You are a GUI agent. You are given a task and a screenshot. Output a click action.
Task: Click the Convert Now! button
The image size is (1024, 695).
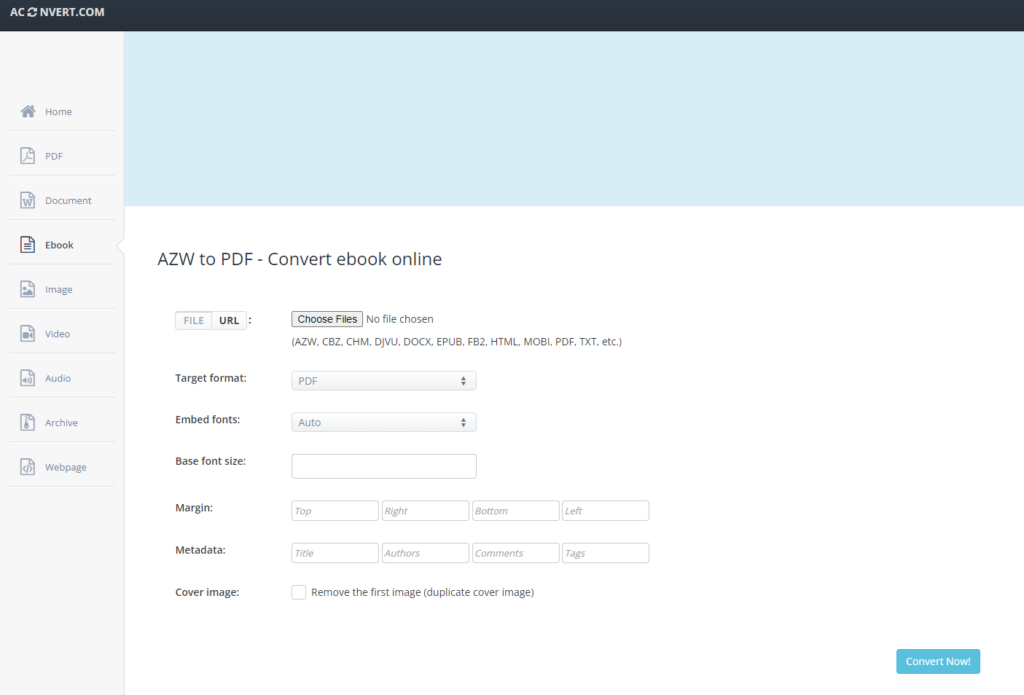pyautogui.click(x=937, y=661)
